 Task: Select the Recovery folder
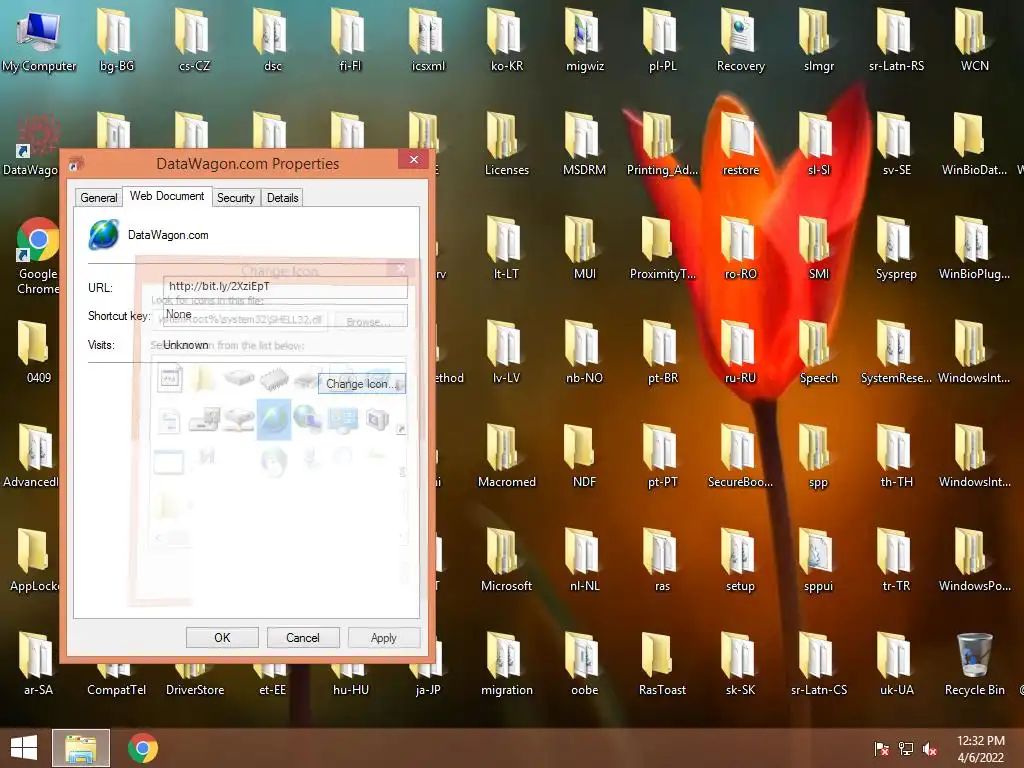point(741,40)
